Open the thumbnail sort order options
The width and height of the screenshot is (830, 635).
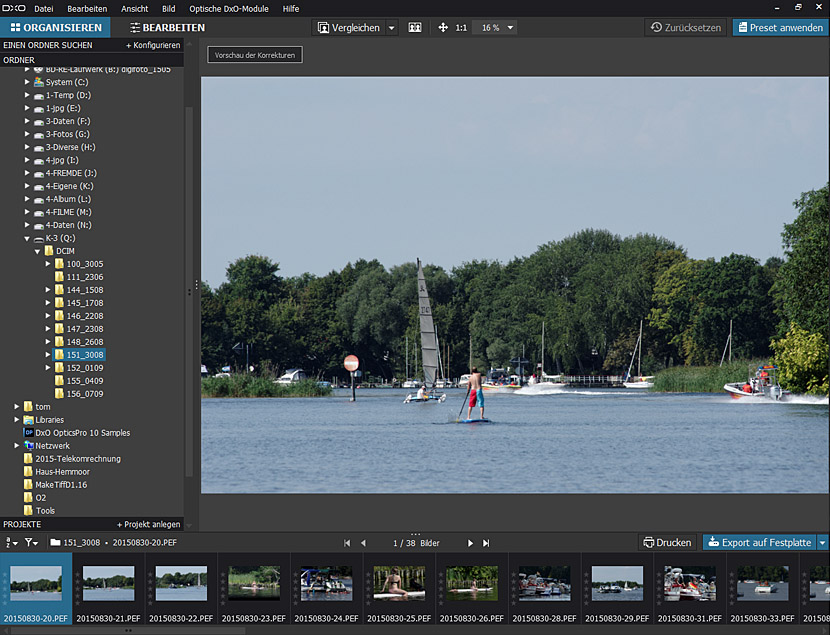coord(11,542)
